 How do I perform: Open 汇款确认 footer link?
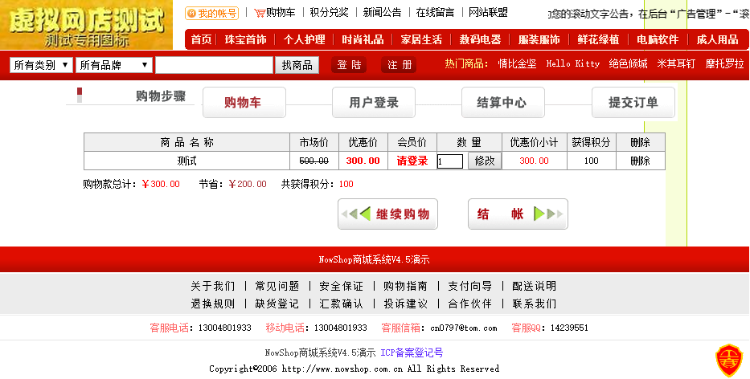coord(341,303)
